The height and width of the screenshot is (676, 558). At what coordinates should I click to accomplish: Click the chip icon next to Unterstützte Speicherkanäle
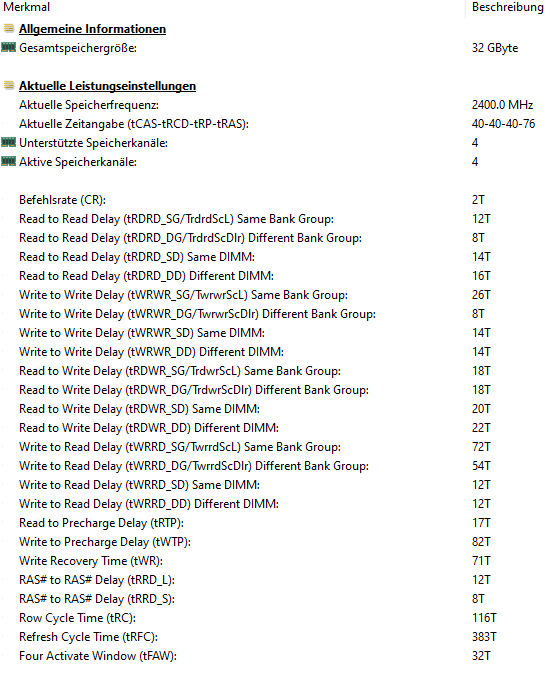8,142
